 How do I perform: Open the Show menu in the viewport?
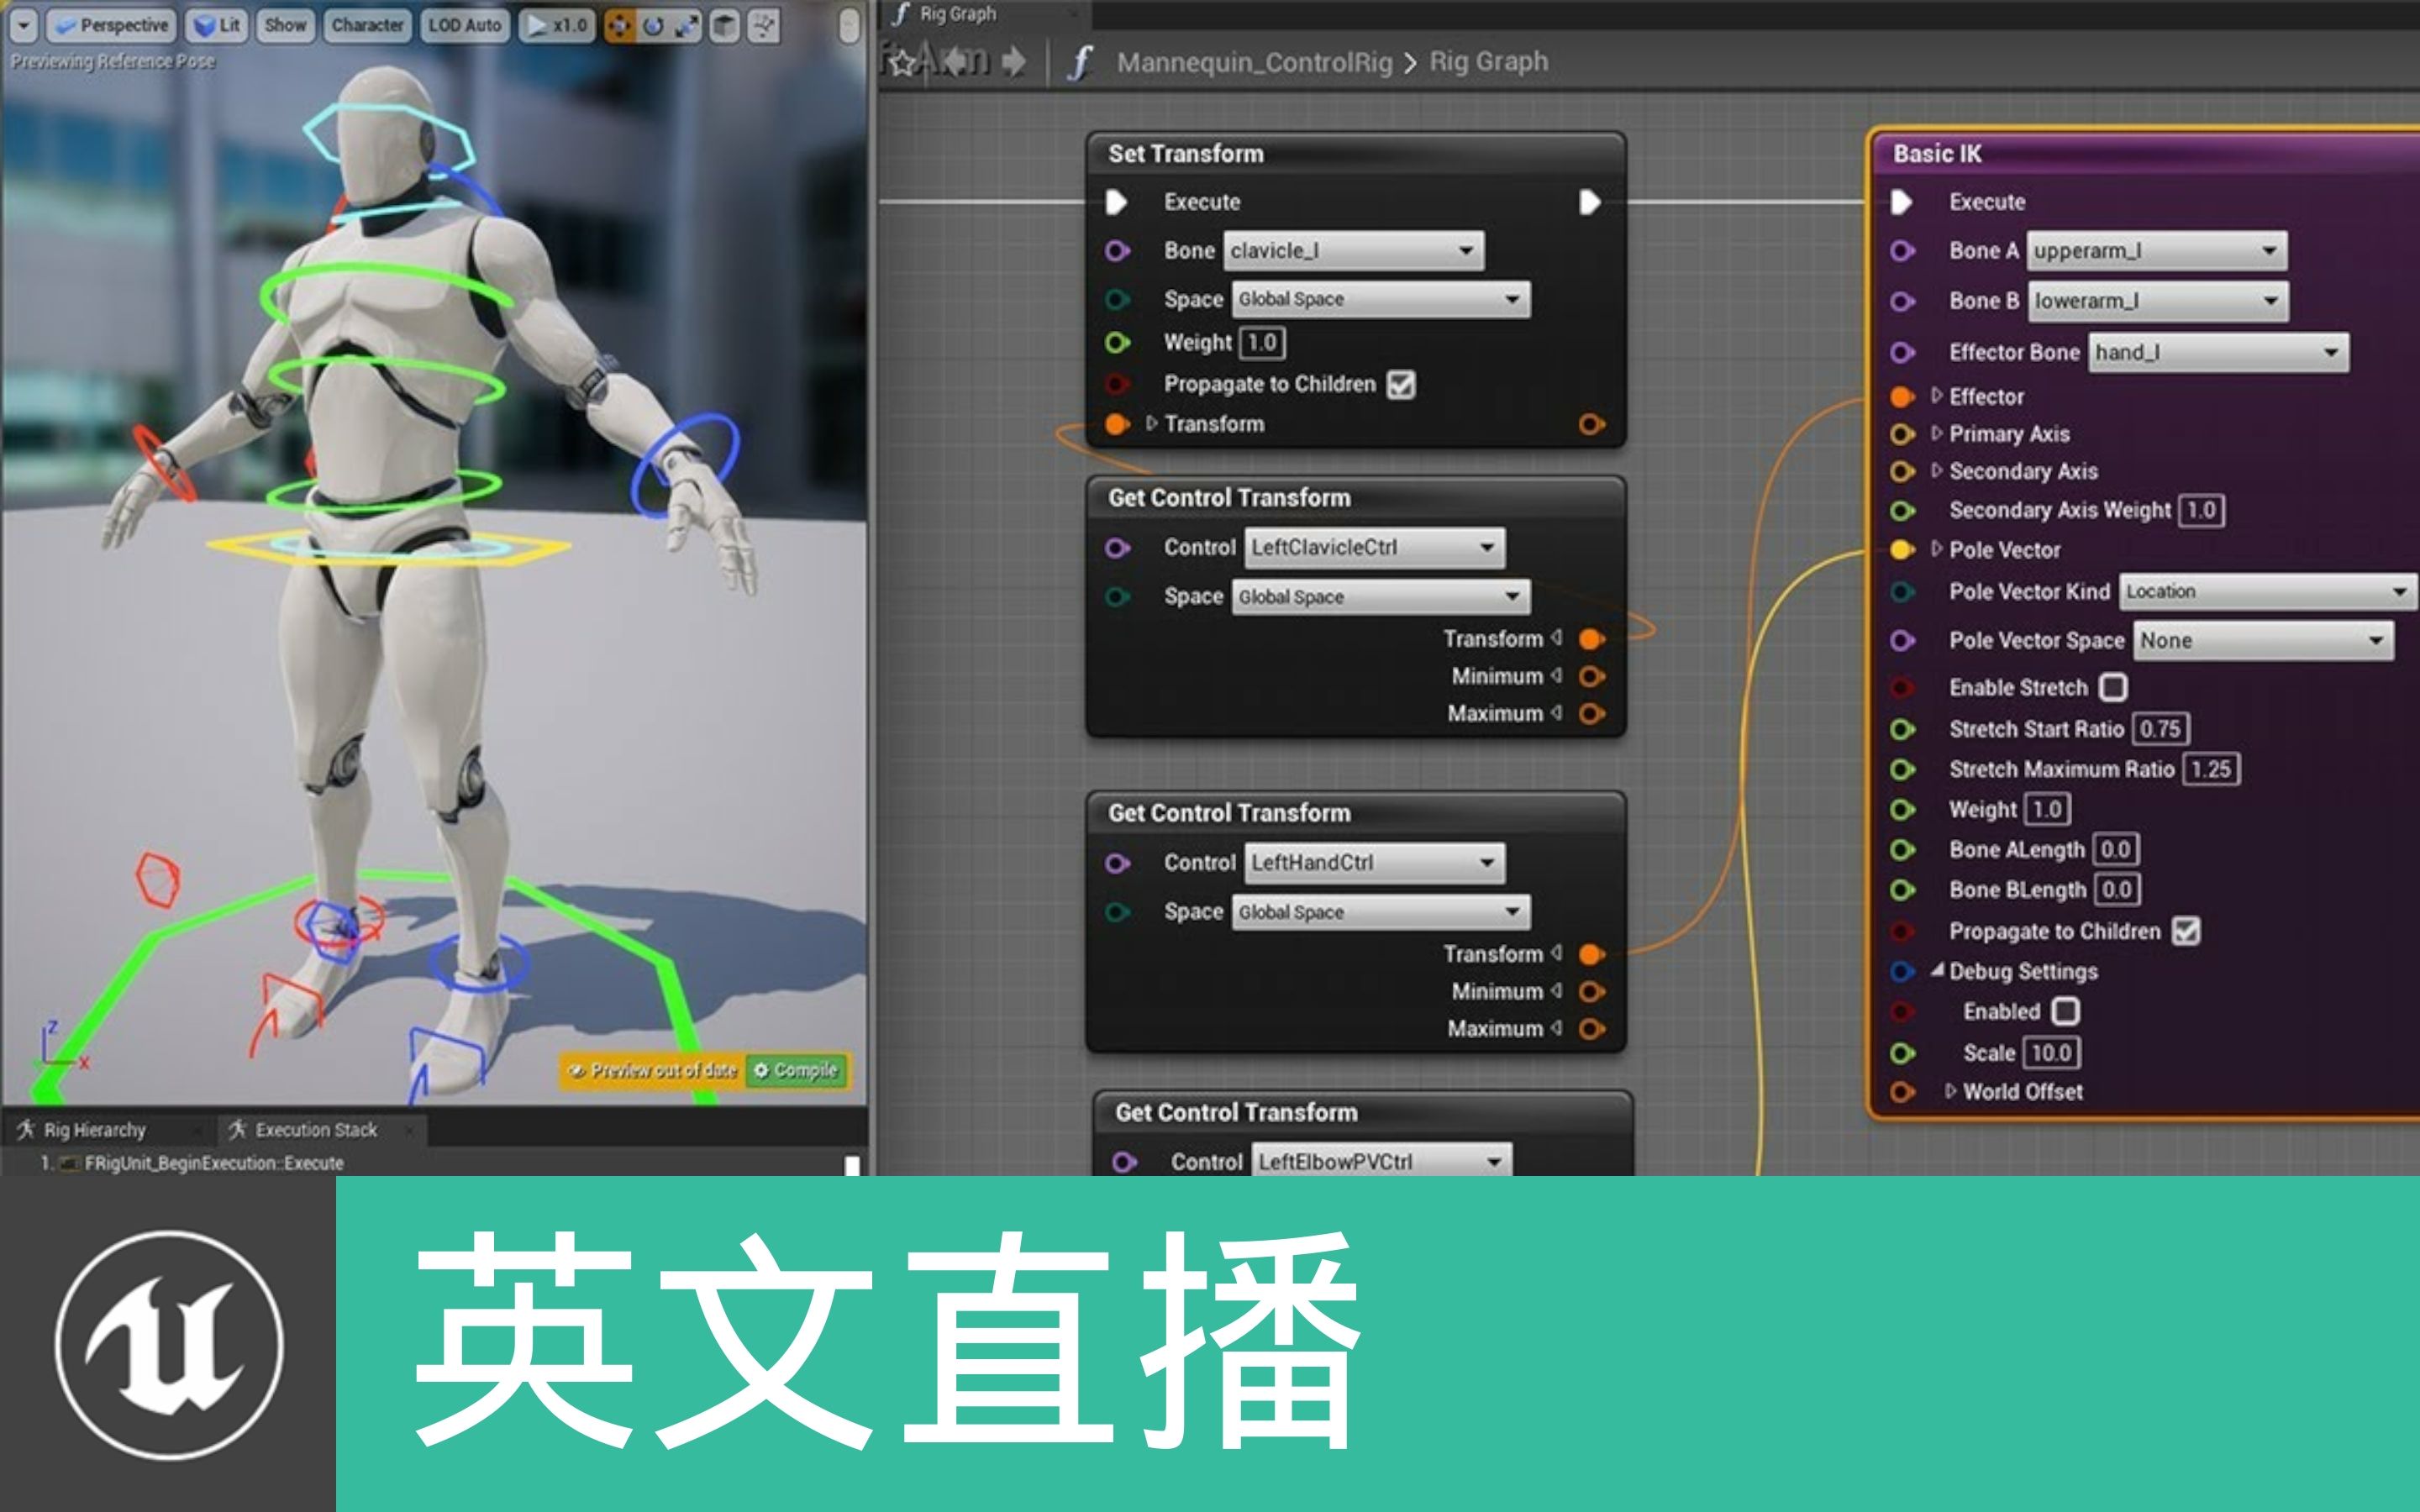click(285, 25)
